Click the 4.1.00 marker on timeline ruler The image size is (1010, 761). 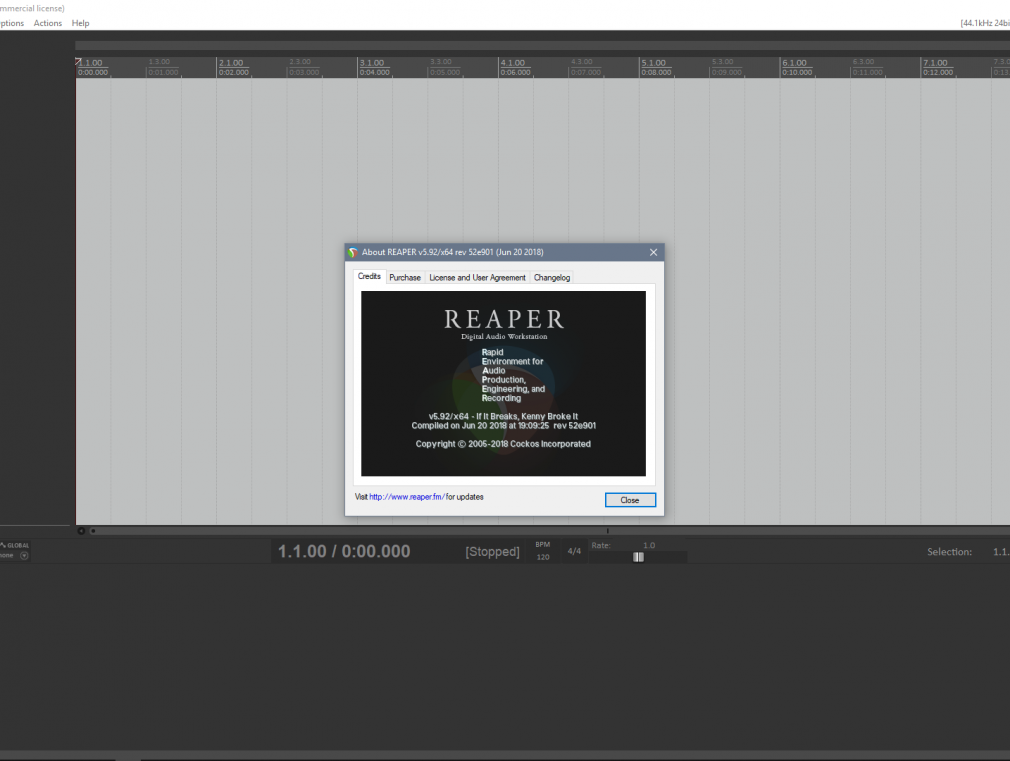click(513, 63)
